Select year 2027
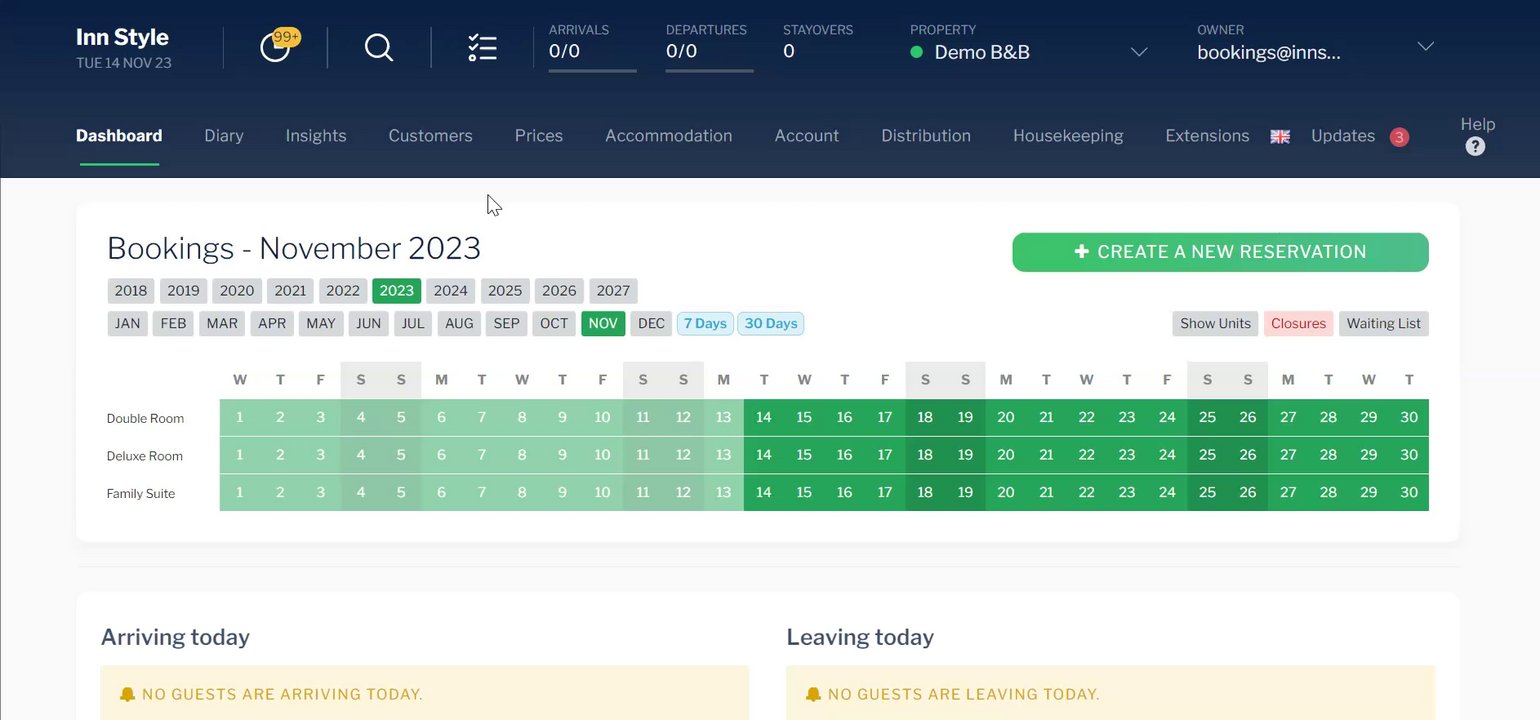 (x=613, y=291)
